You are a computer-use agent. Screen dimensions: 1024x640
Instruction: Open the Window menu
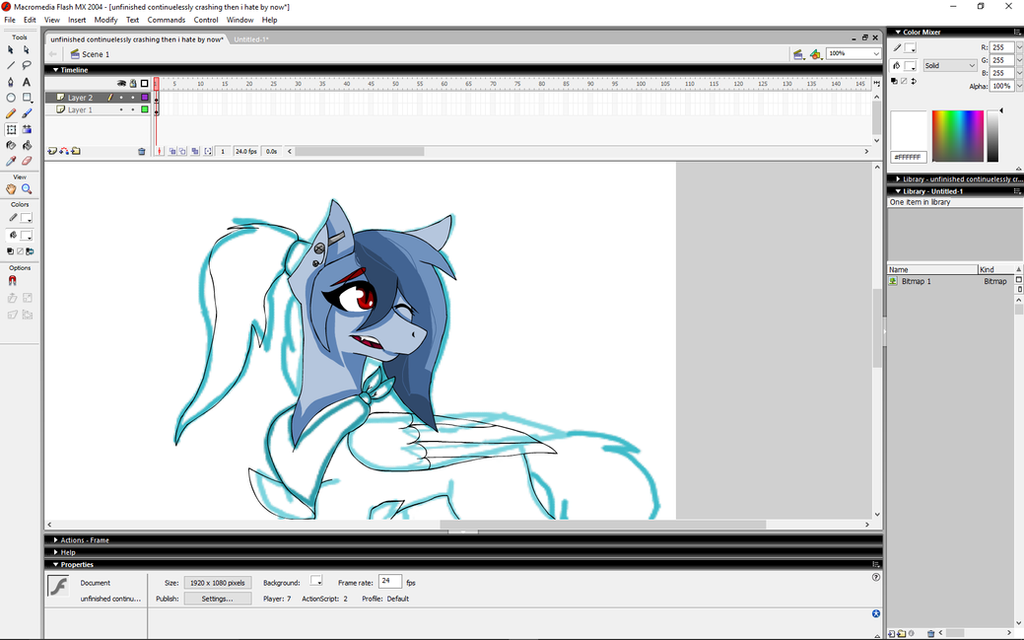240,20
